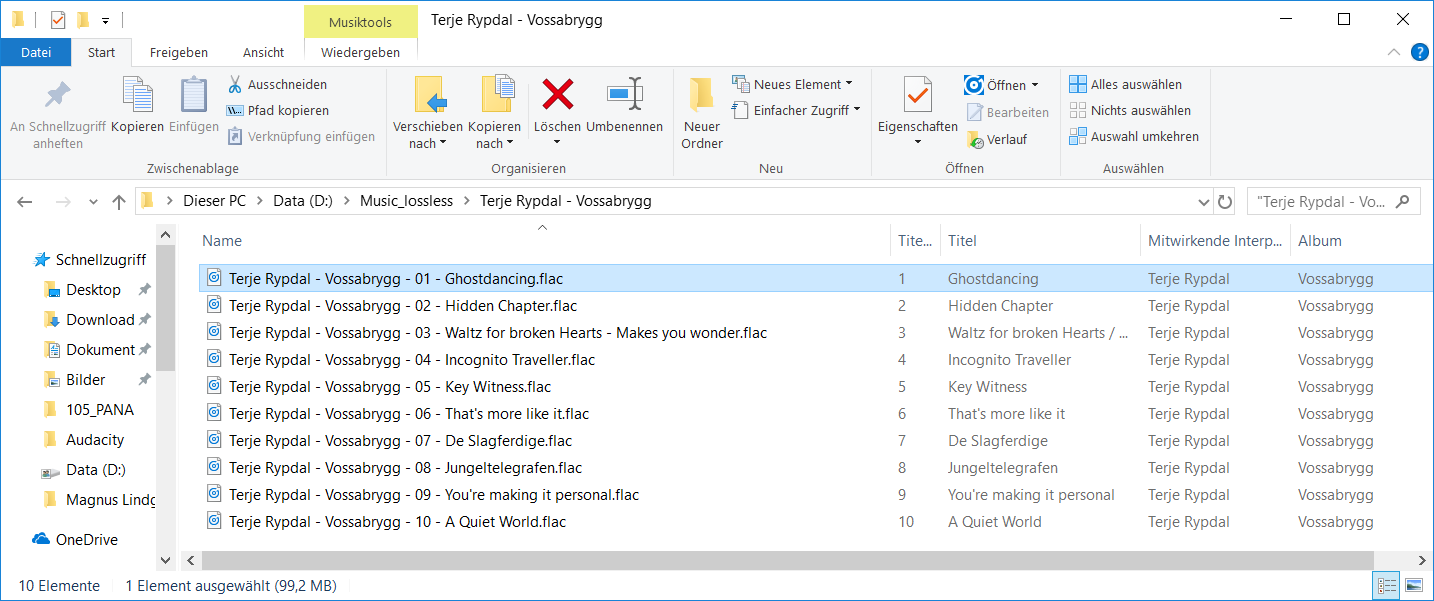Select file 06 - That's more like it.flac
The height and width of the screenshot is (601, 1434).
pos(409,413)
